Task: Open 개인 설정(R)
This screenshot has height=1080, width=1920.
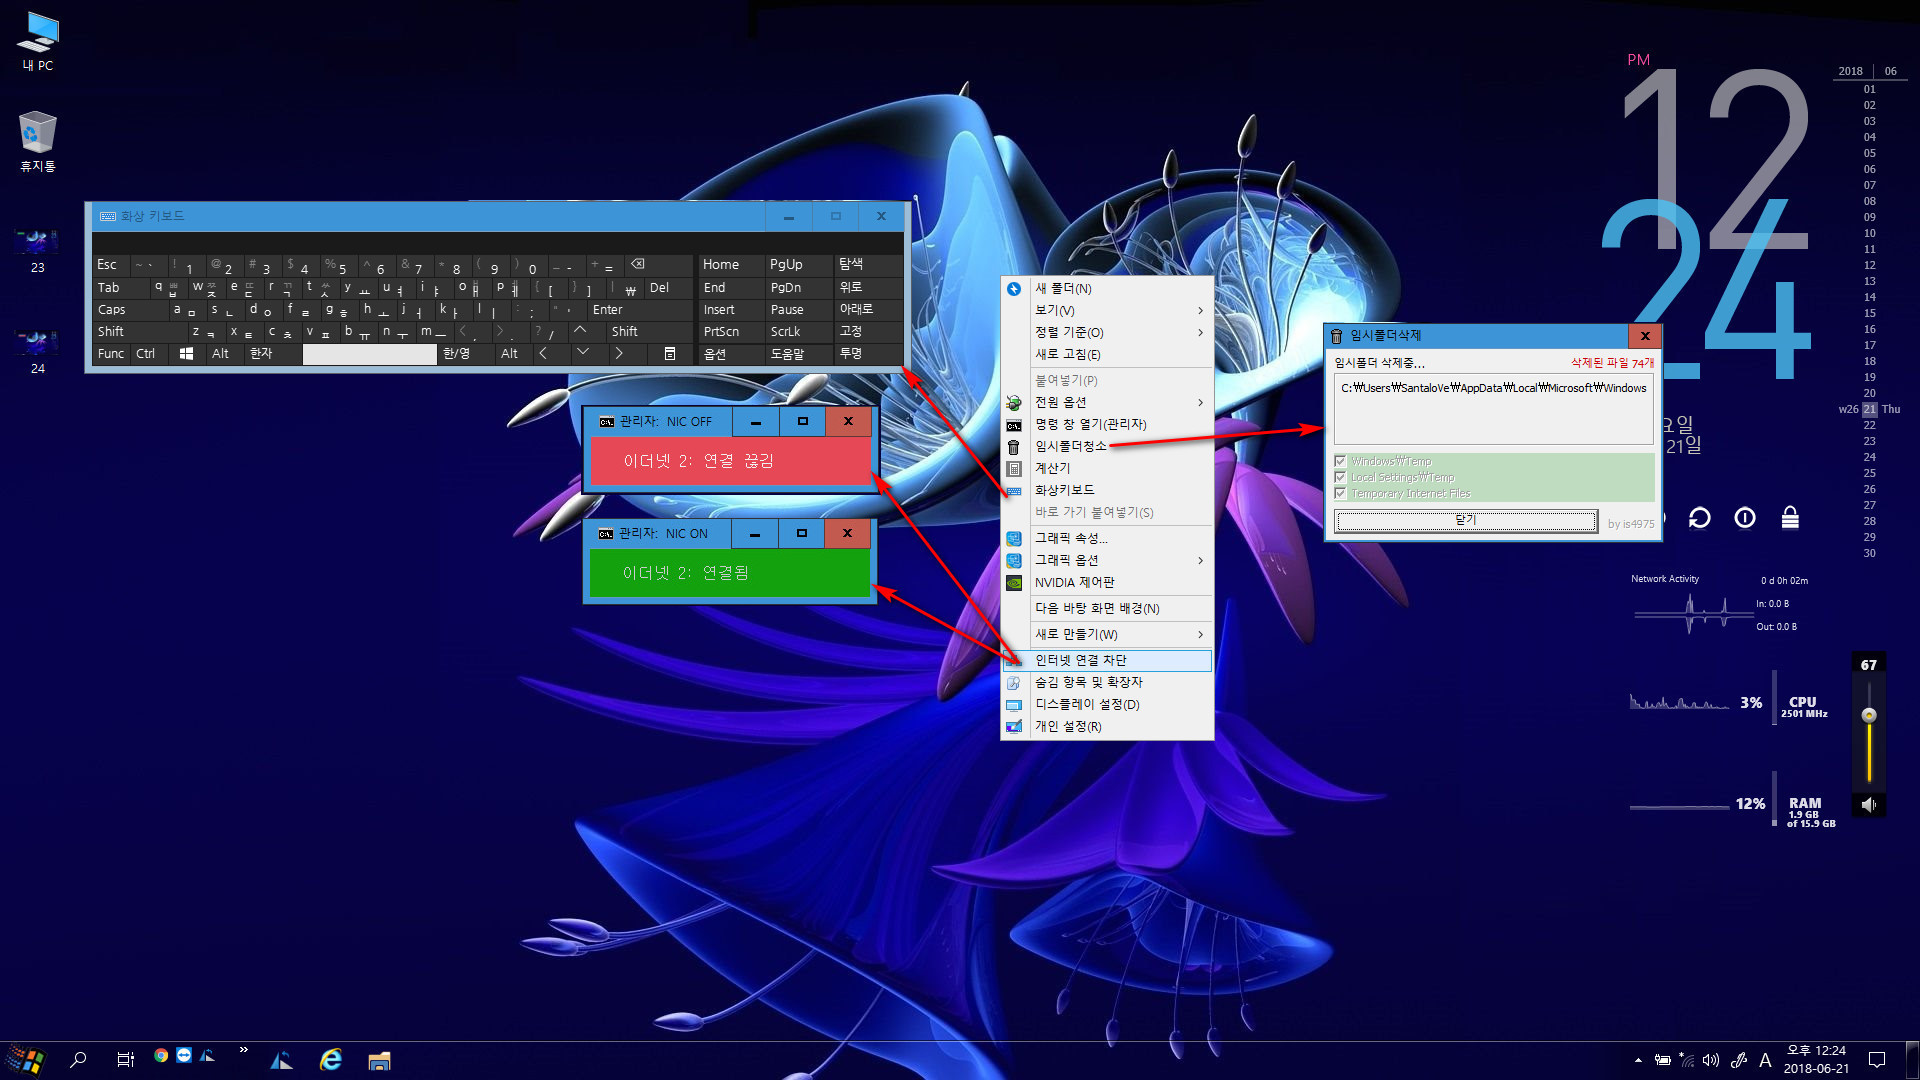Action: point(1107,727)
